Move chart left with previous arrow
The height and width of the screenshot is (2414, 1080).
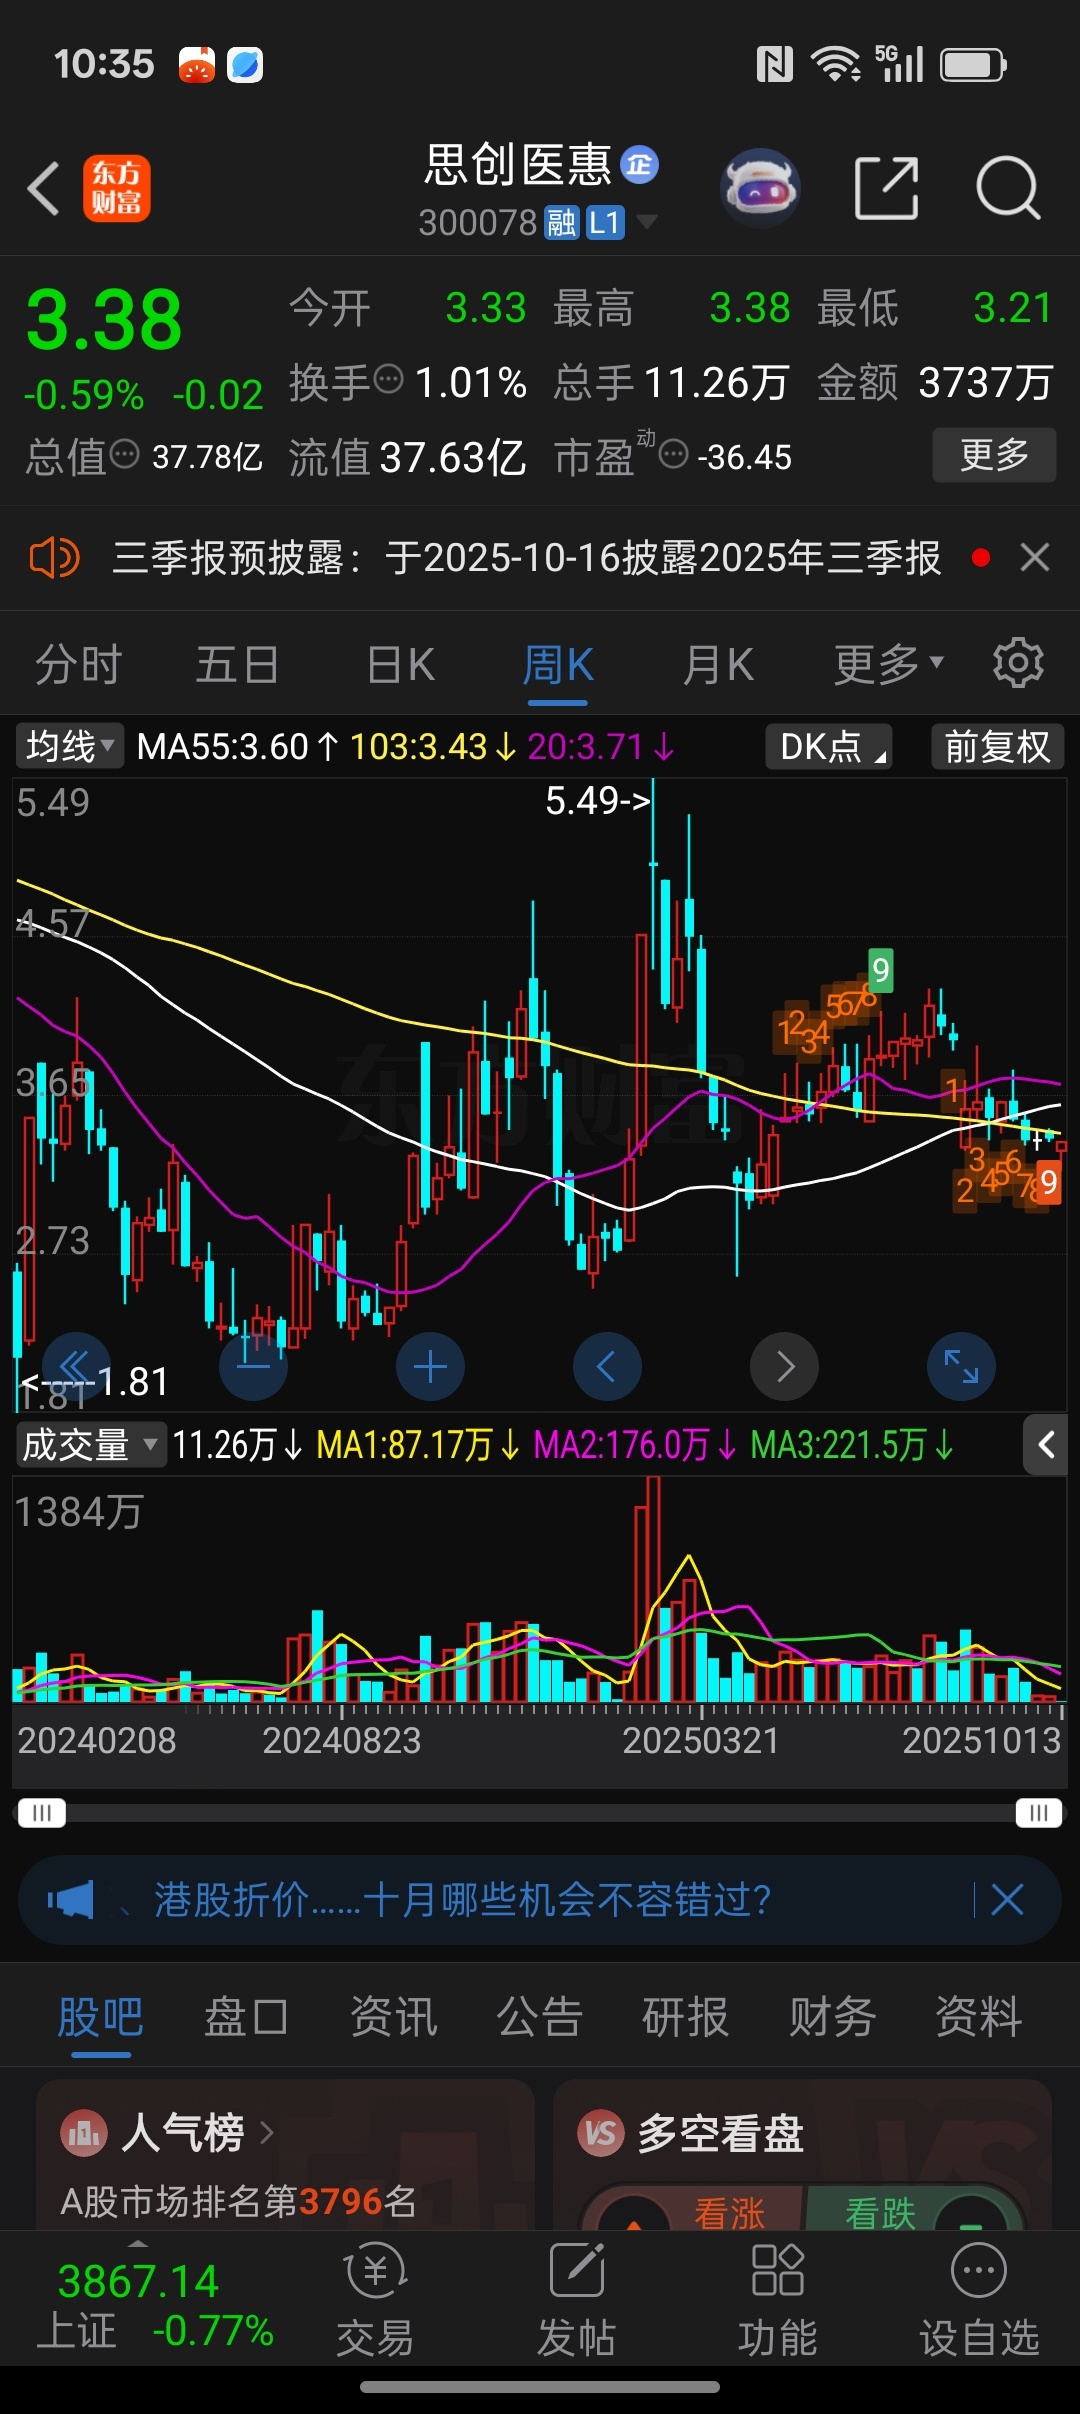[x=607, y=1366]
